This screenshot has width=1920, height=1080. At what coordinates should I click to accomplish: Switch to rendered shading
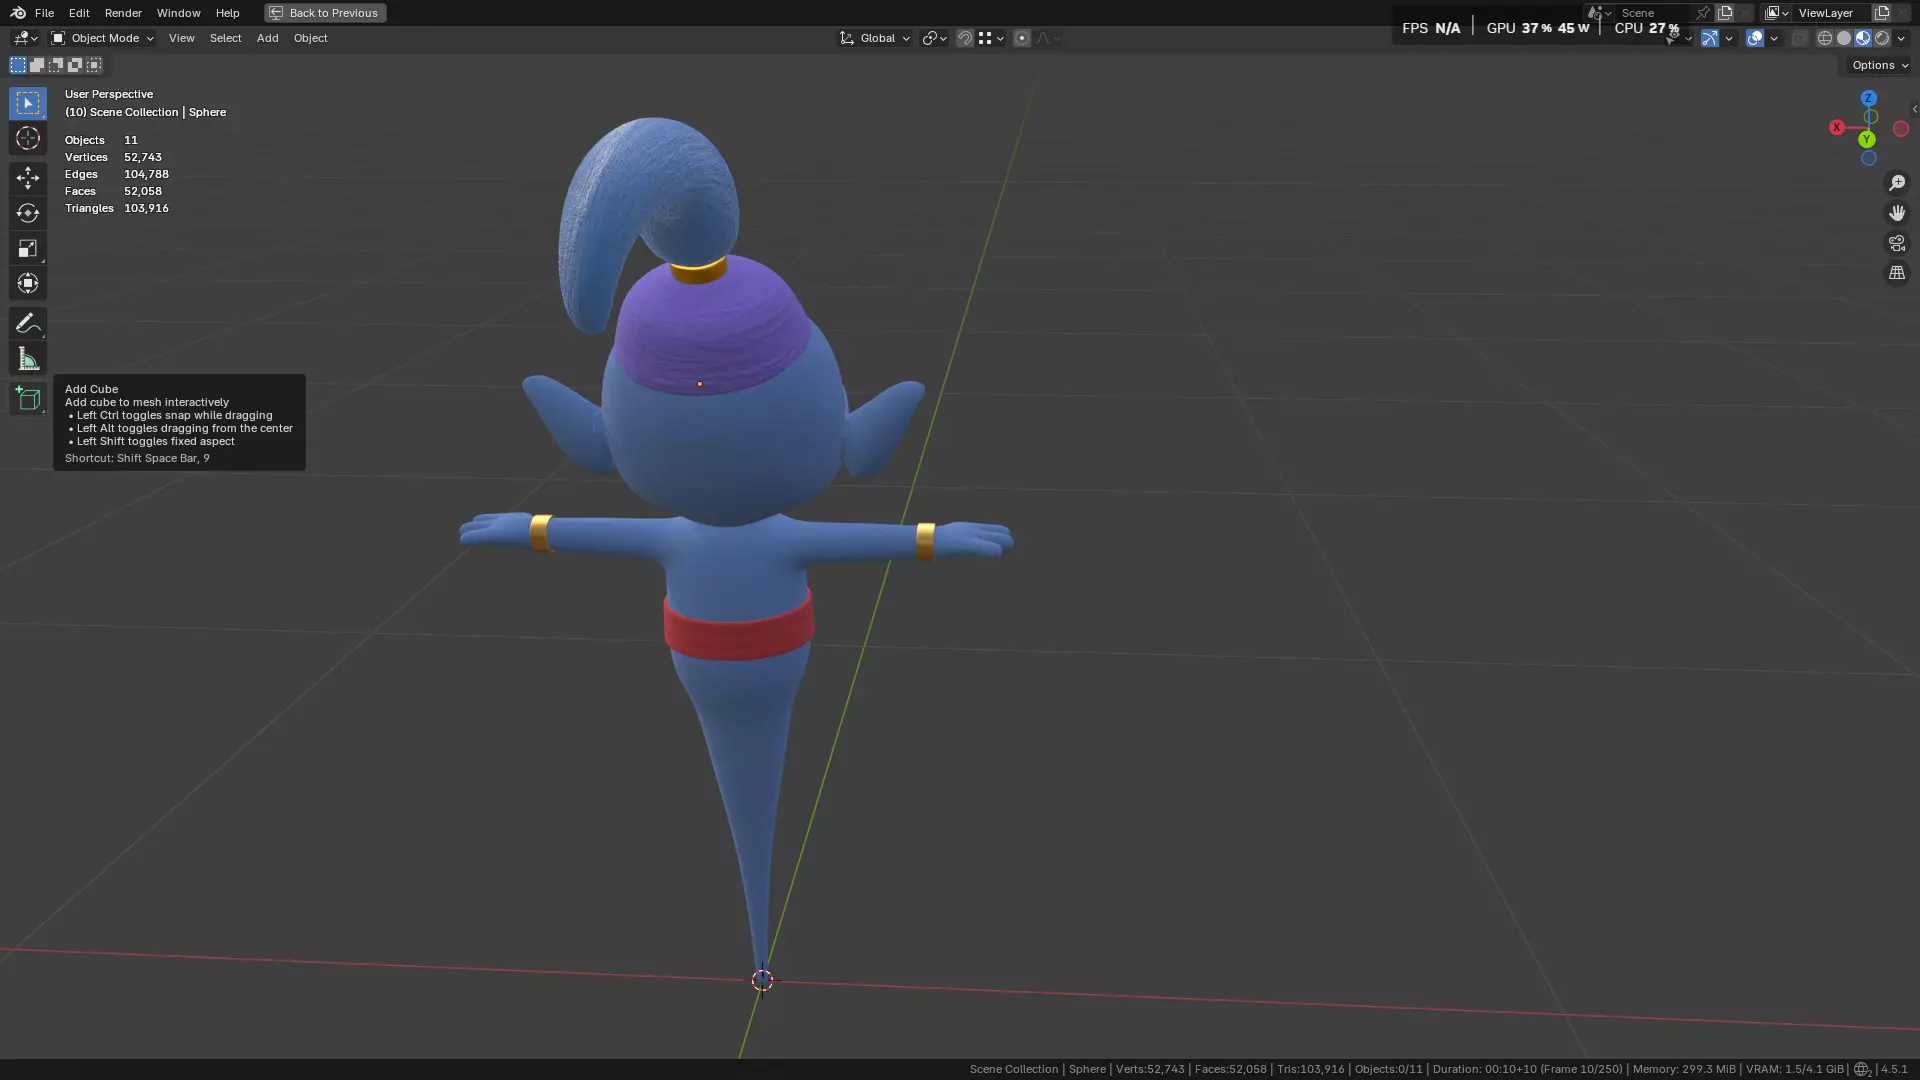coord(1882,38)
